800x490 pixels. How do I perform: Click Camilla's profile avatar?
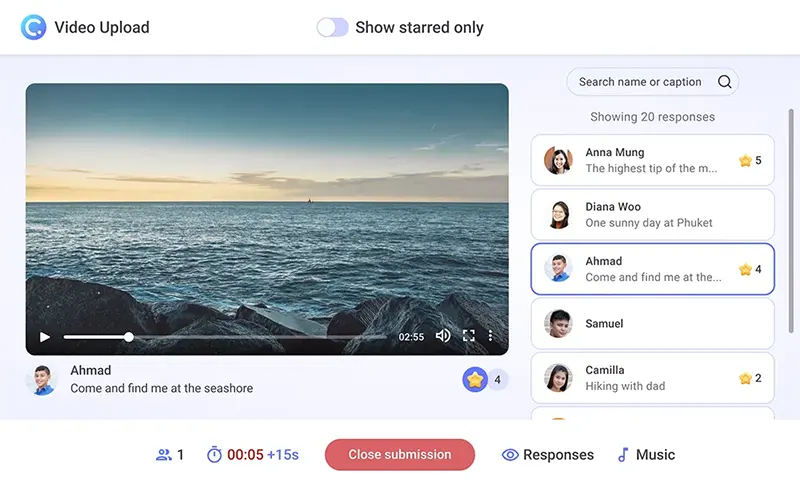(558, 378)
